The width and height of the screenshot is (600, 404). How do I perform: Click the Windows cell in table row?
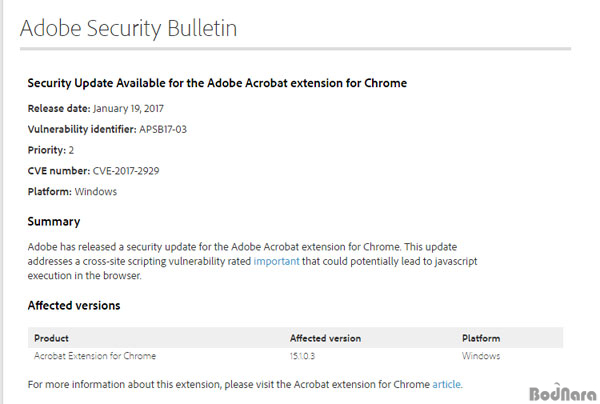click(x=481, y=356)
